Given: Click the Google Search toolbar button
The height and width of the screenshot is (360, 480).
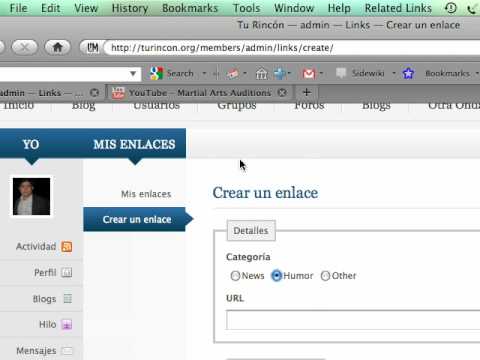Looking at the screenshot, I should pos(172,73).
